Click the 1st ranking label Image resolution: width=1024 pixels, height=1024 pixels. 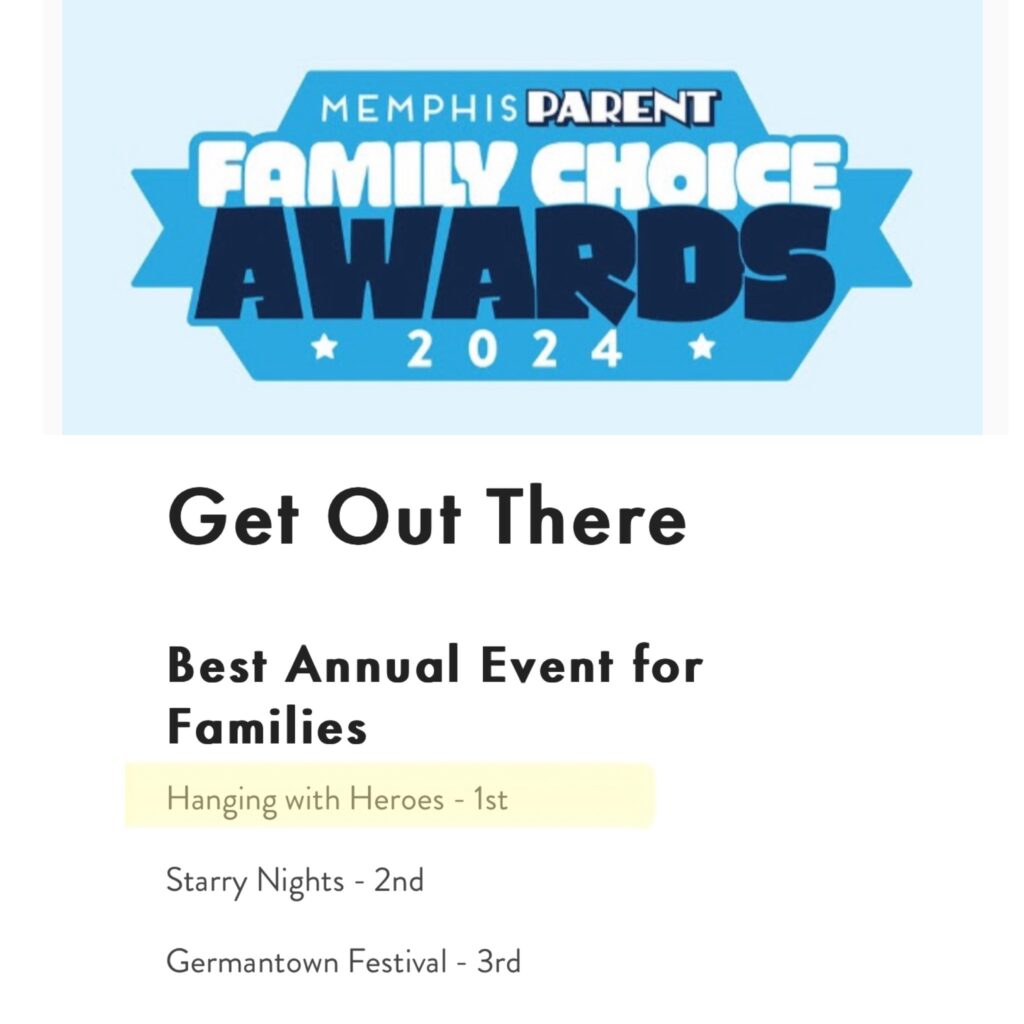(x=490, y=799)
